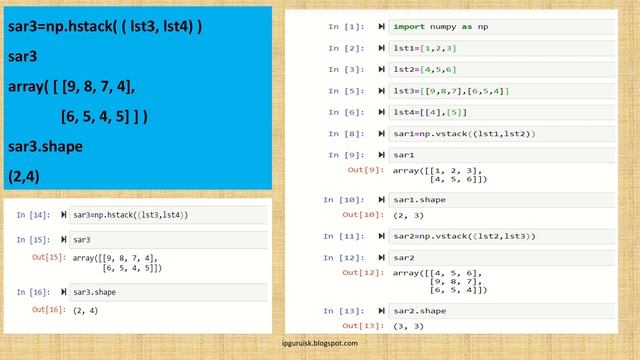640x360 pixels.
Task: Run cell In [9] with its run icon
Action: coord(381,155)
